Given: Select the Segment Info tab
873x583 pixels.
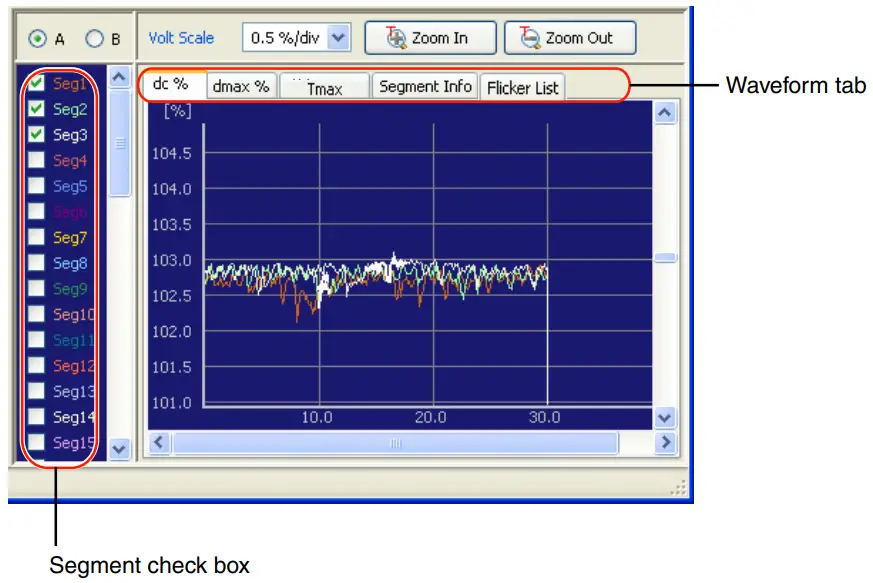Looking at the screenshot, I should pos(425,87).
